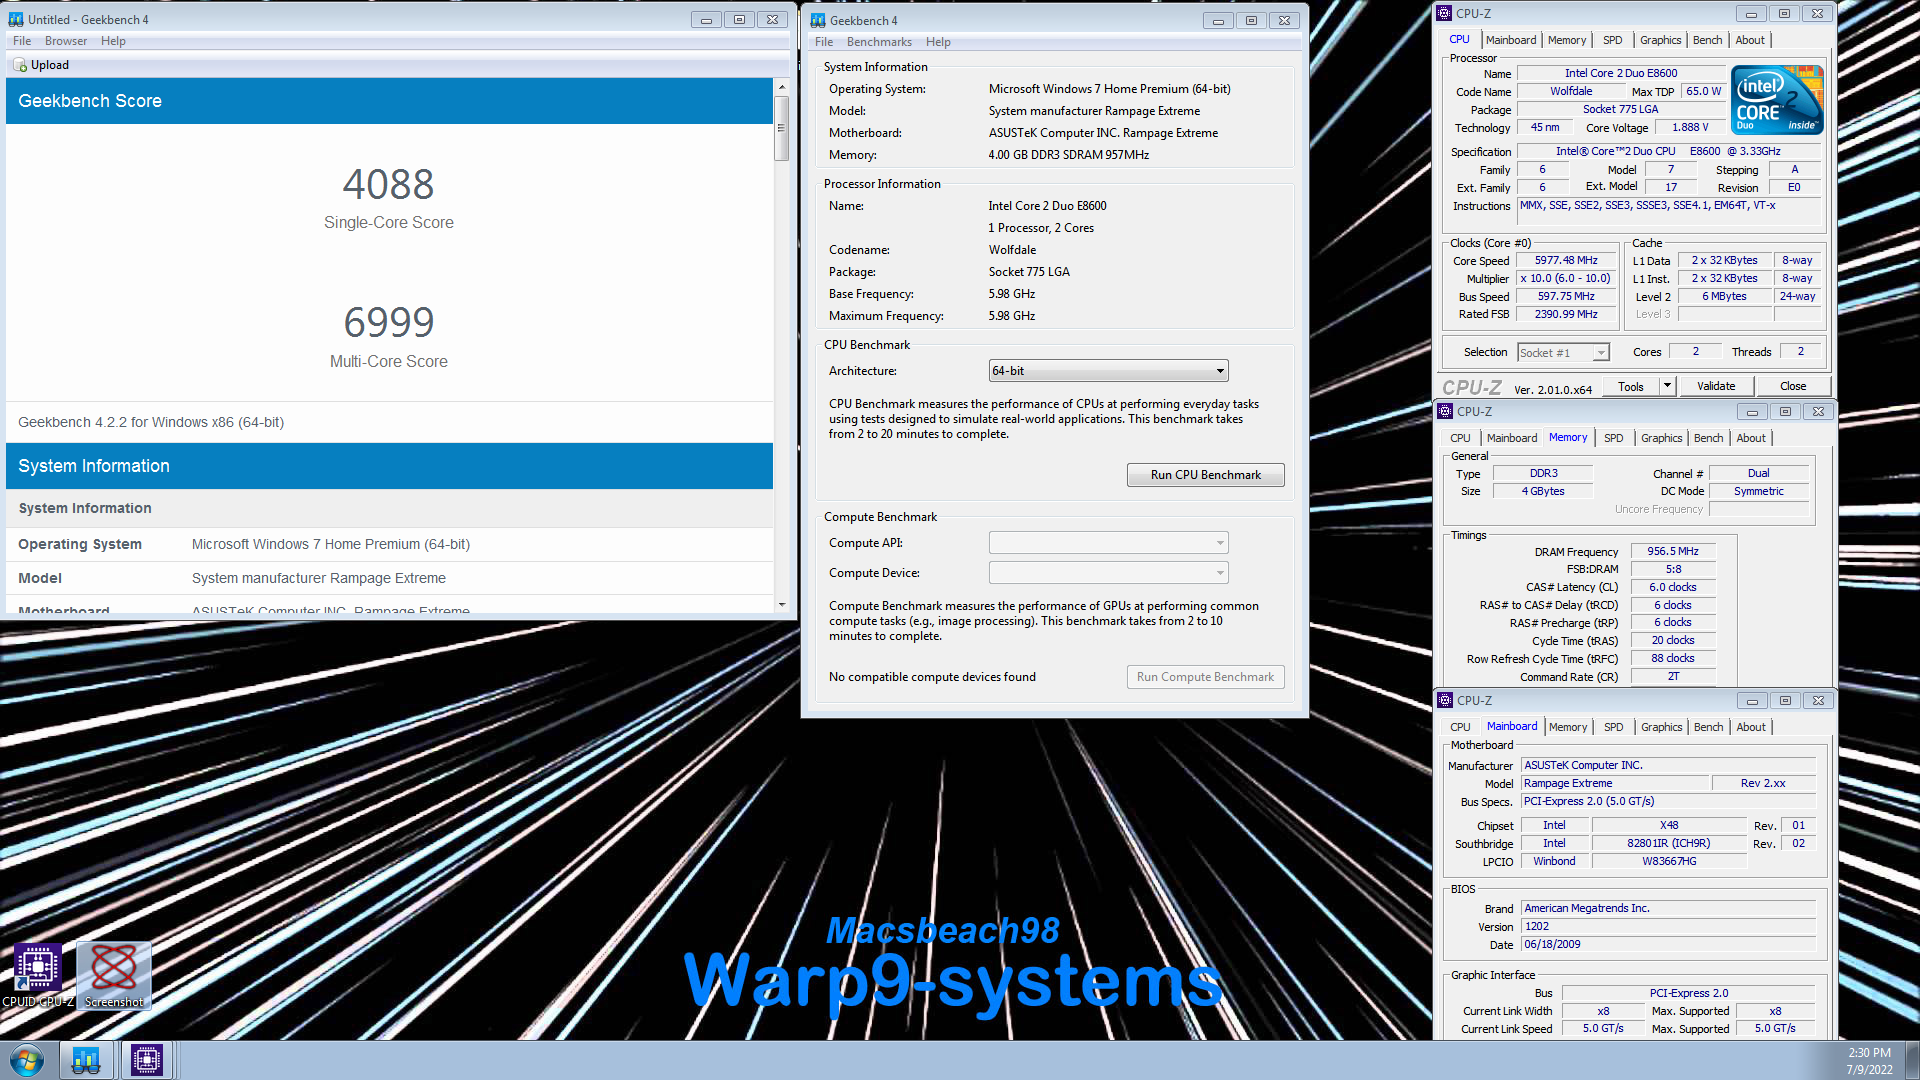Open CPUID CPU-Z desktop shortcut
Viewport: 1920px width, 1080px height.
click(38, 975)
